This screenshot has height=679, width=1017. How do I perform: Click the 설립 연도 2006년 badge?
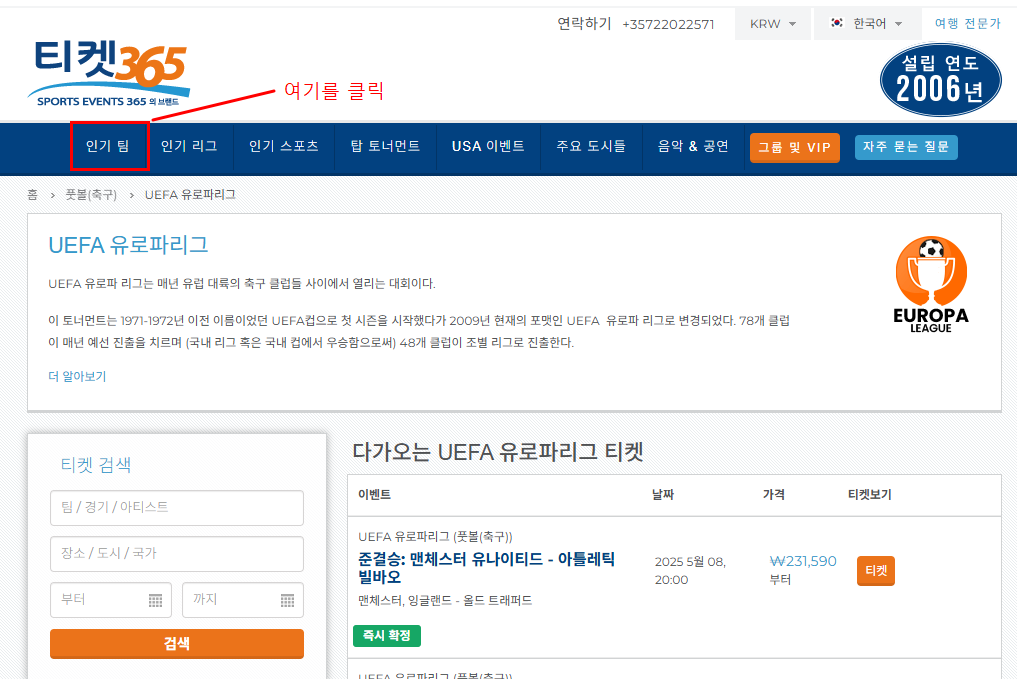940,80
